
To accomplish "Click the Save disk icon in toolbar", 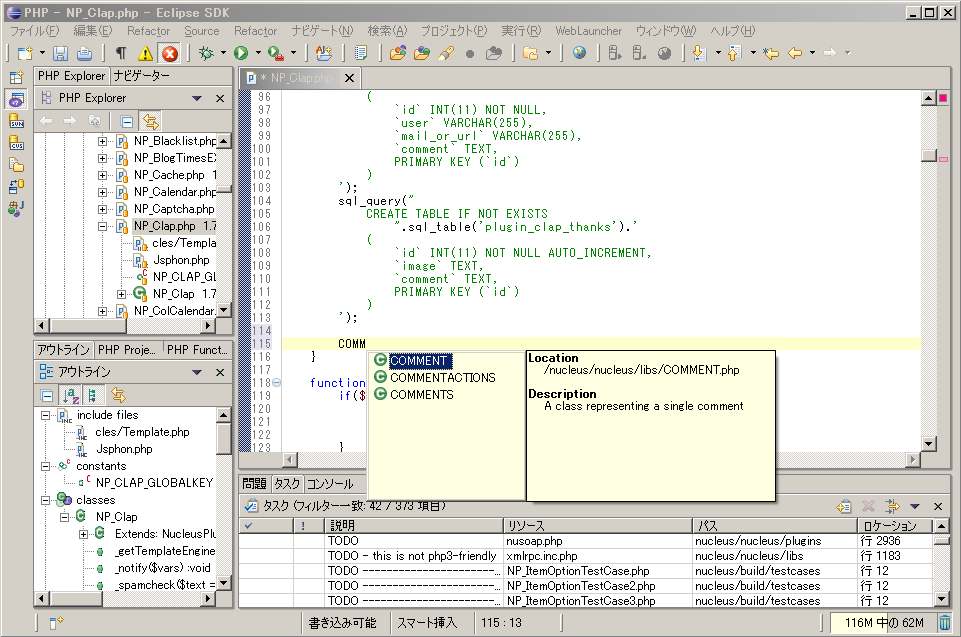I will (61, 53).
